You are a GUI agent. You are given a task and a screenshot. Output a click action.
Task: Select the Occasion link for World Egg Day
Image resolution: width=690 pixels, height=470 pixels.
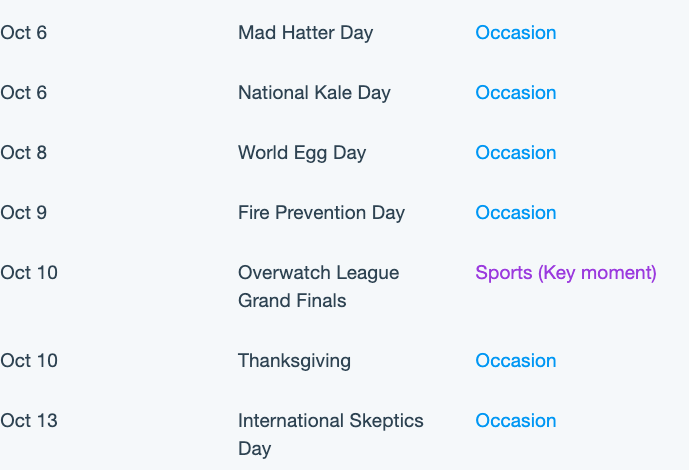pyautogui.click(x=516, y=153)
